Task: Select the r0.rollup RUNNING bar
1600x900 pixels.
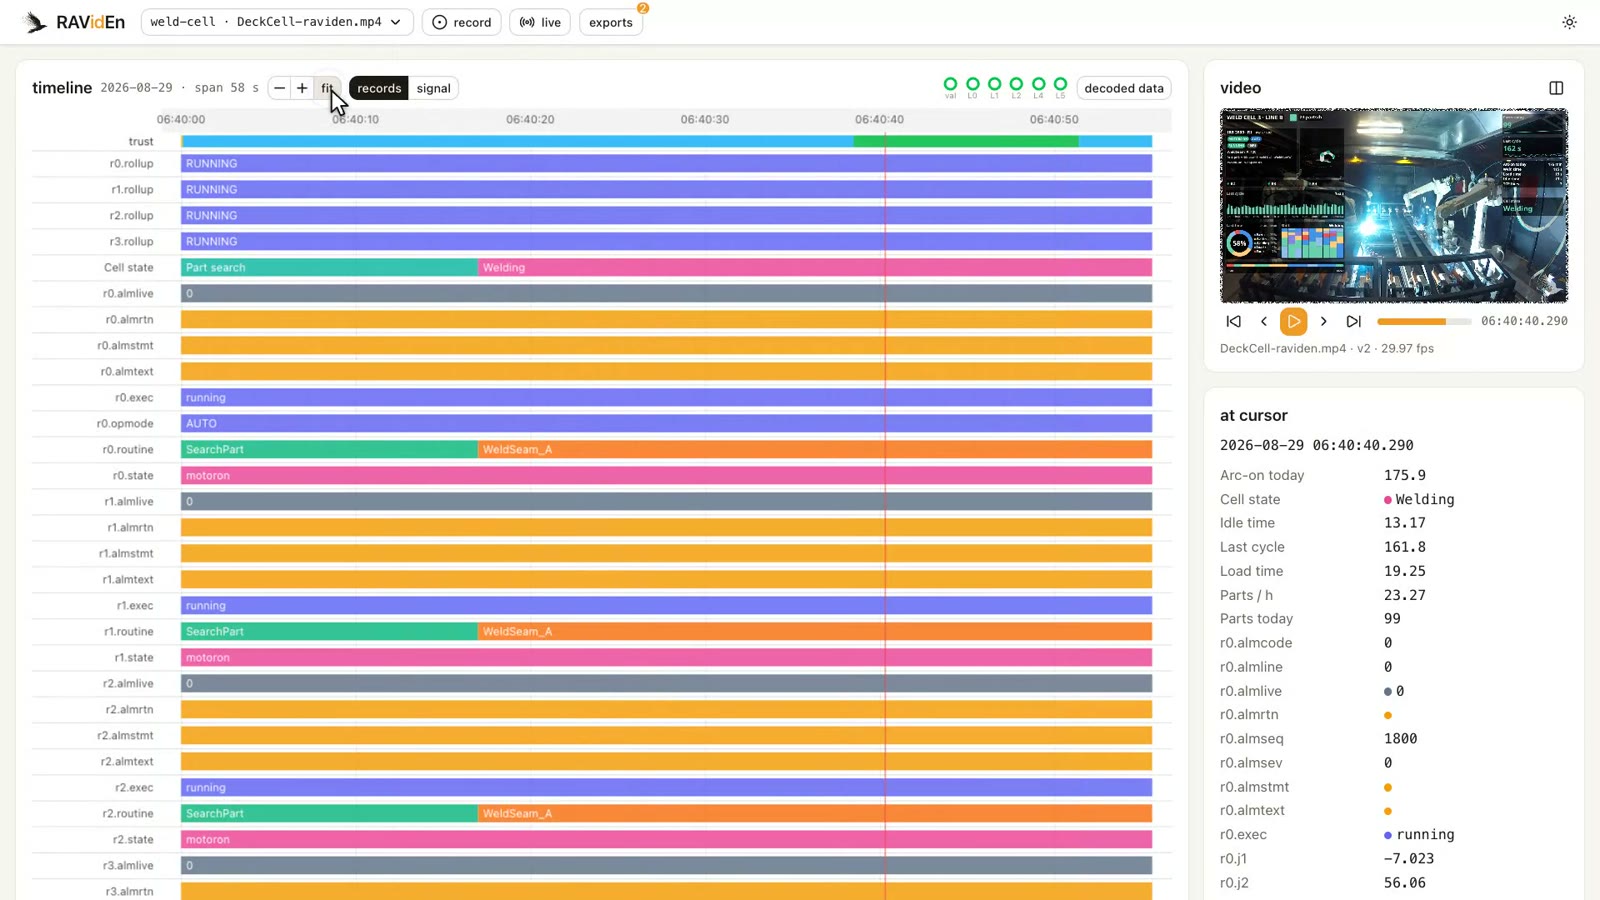Action: click(x=666, y=163)
